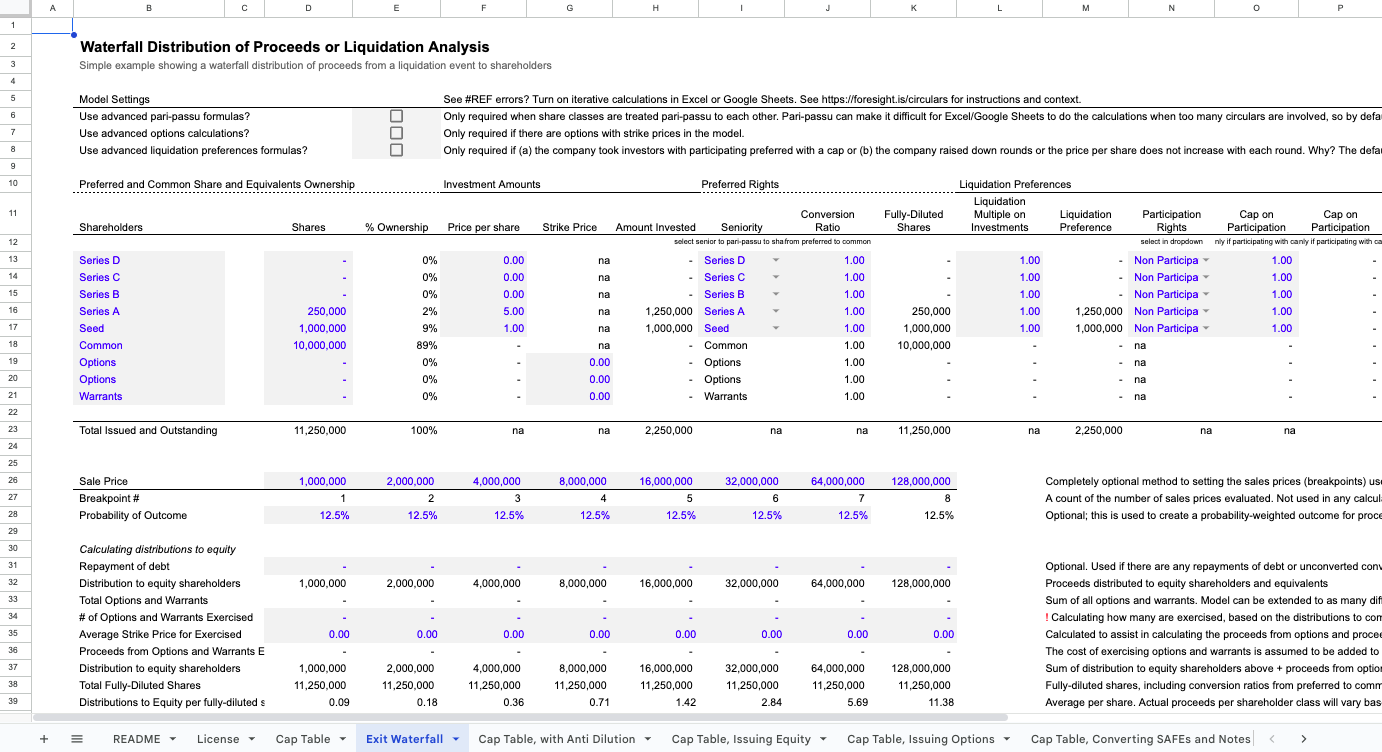The image size is (1382, 752).
Task: Open Series C seniority dropdown
Action: 776,277
